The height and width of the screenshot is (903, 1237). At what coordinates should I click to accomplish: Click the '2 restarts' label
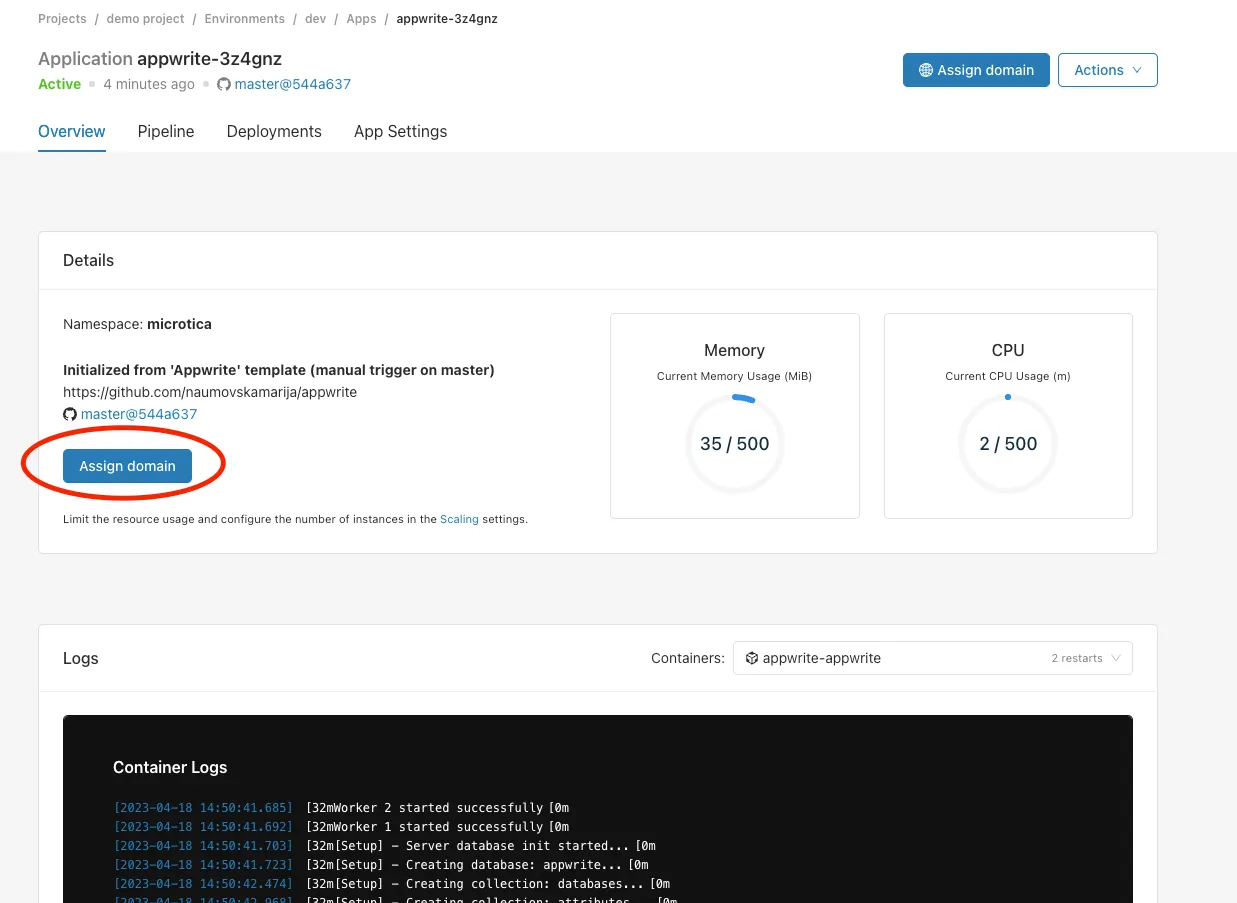(x=1077, y=658)
